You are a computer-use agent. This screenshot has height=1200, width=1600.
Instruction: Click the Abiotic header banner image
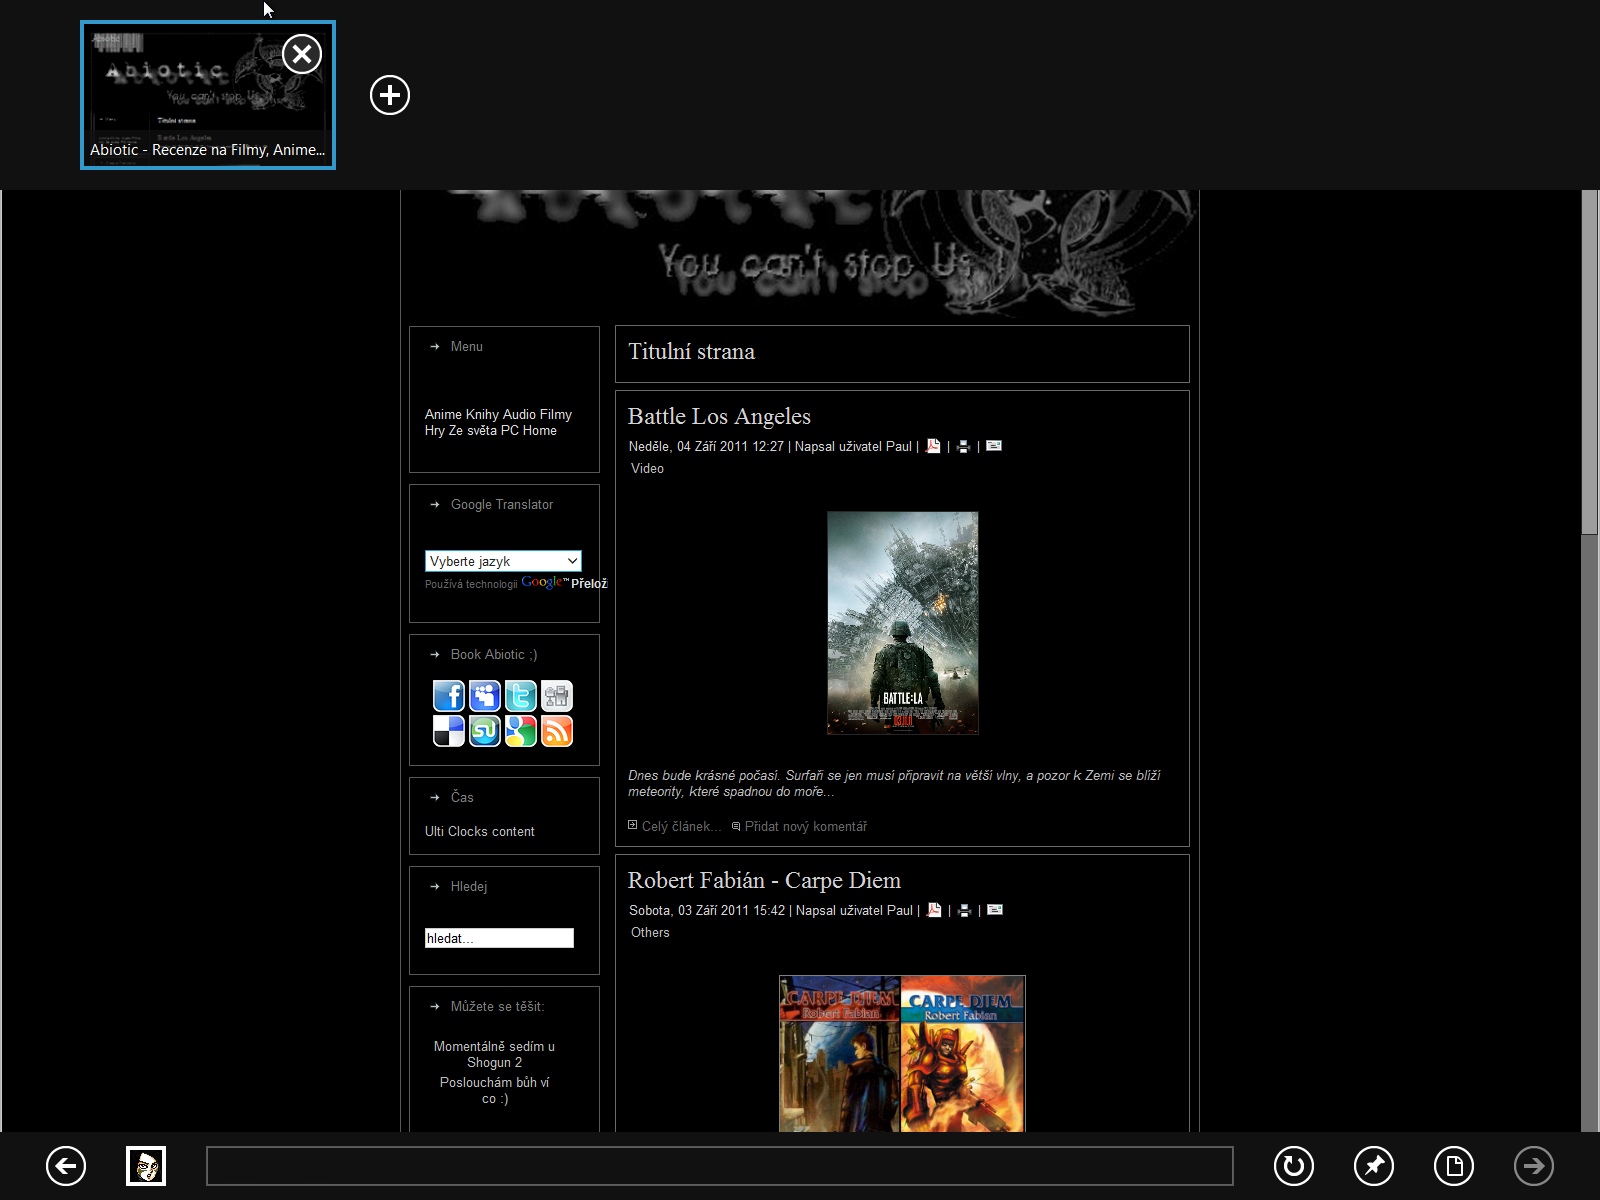[x=800, y=254]
